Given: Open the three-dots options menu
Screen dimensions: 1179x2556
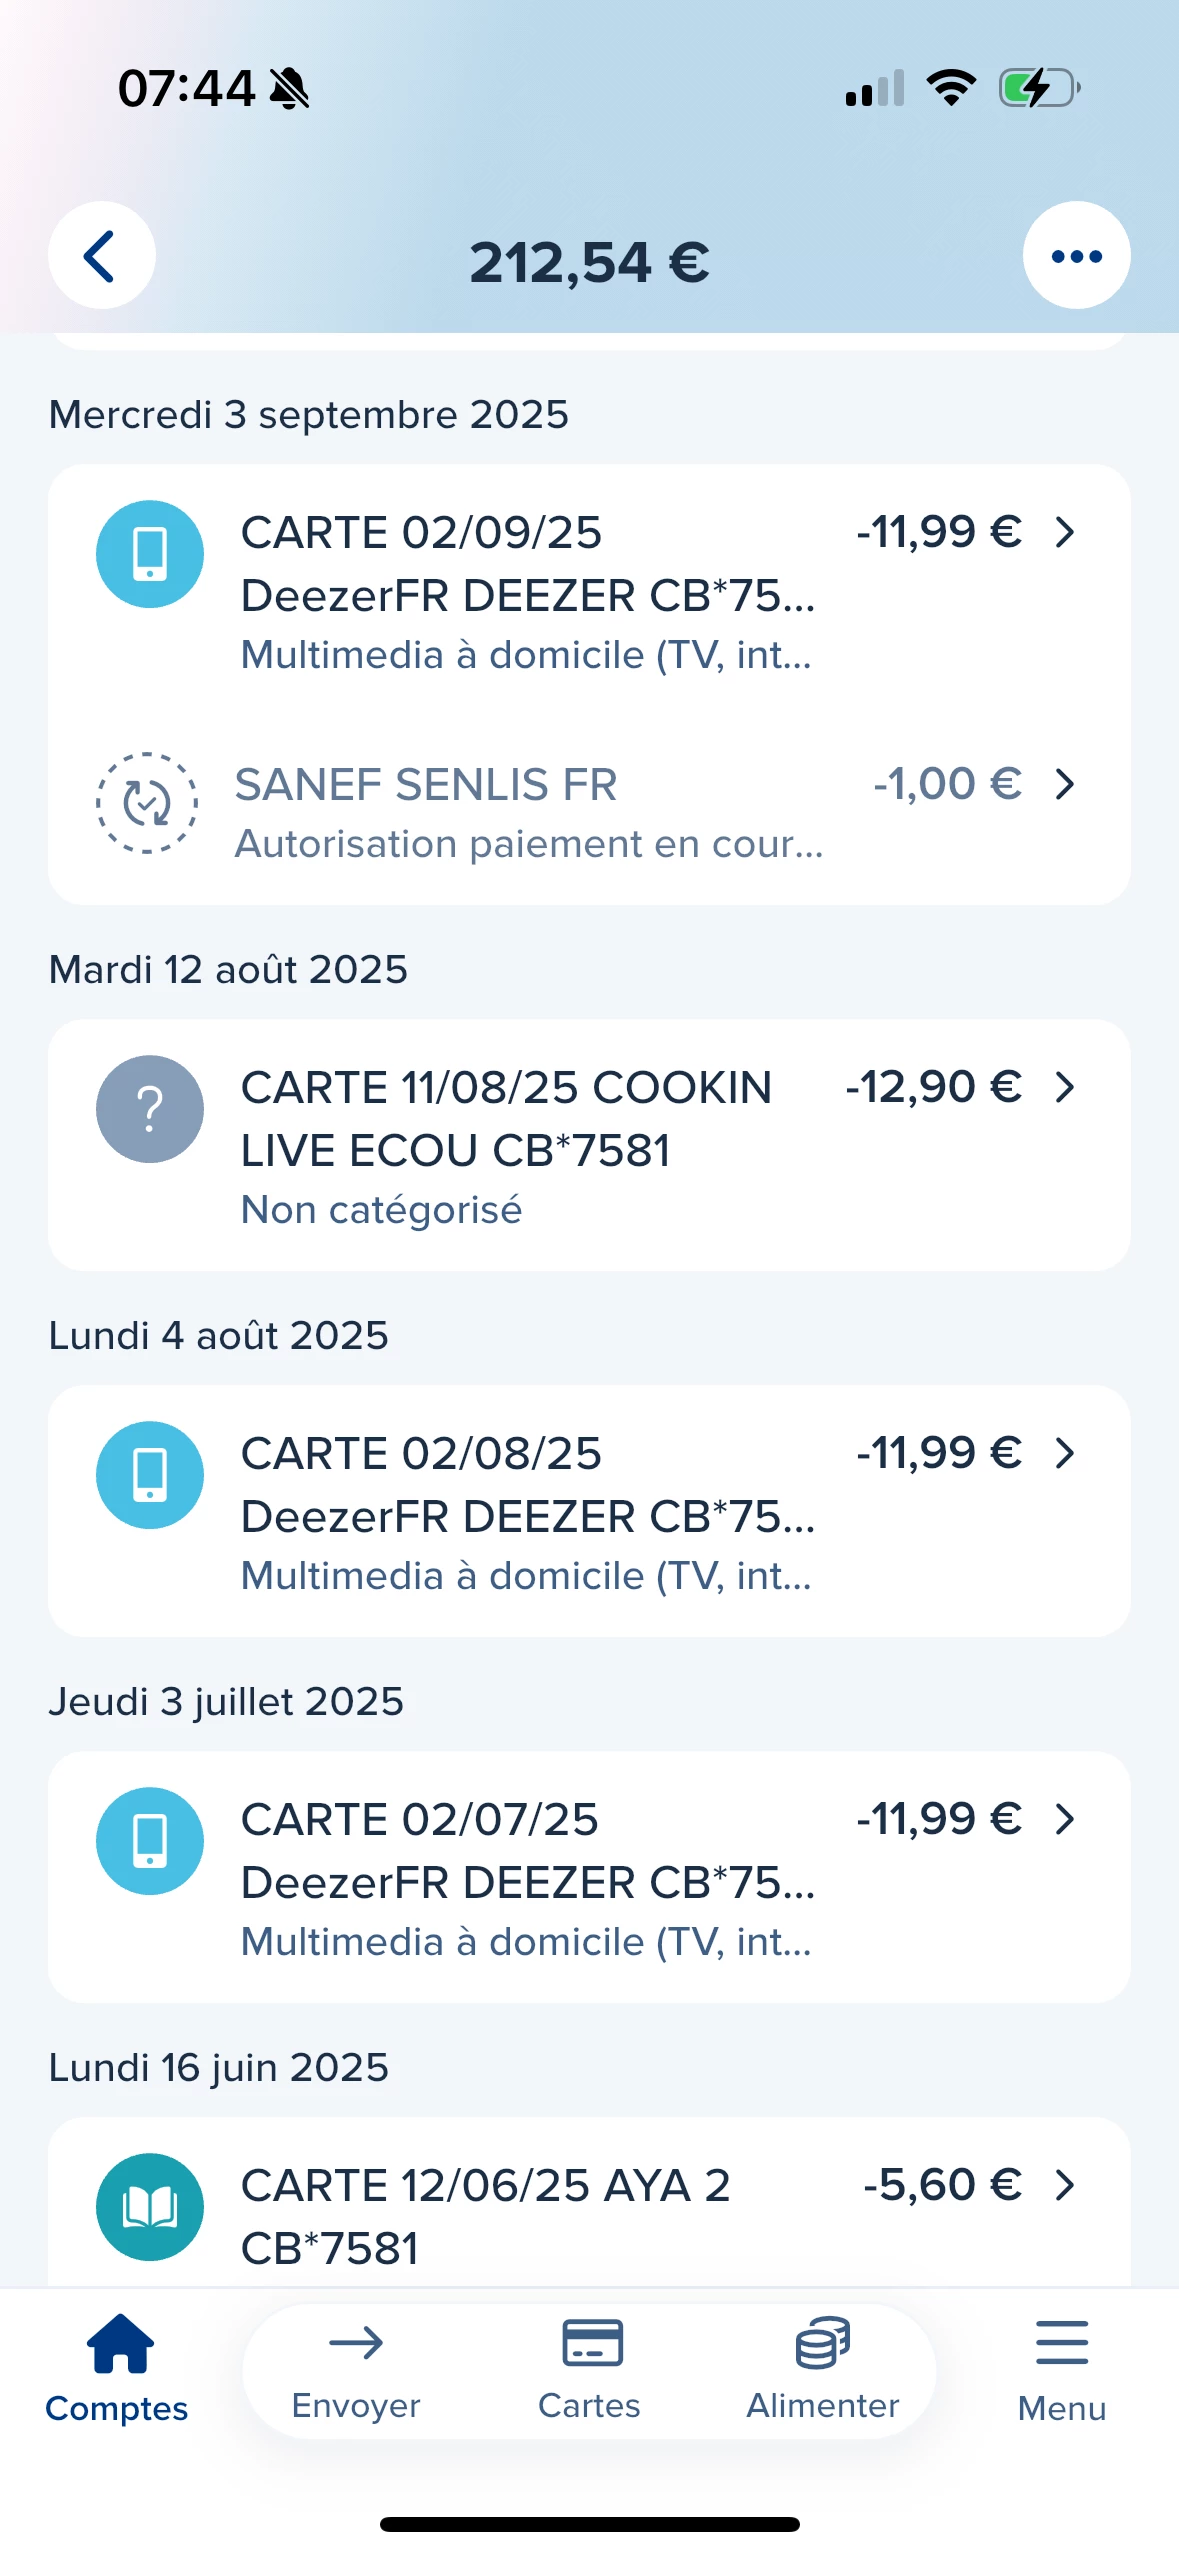Looking at the screenshot, I should (1076, 256).
